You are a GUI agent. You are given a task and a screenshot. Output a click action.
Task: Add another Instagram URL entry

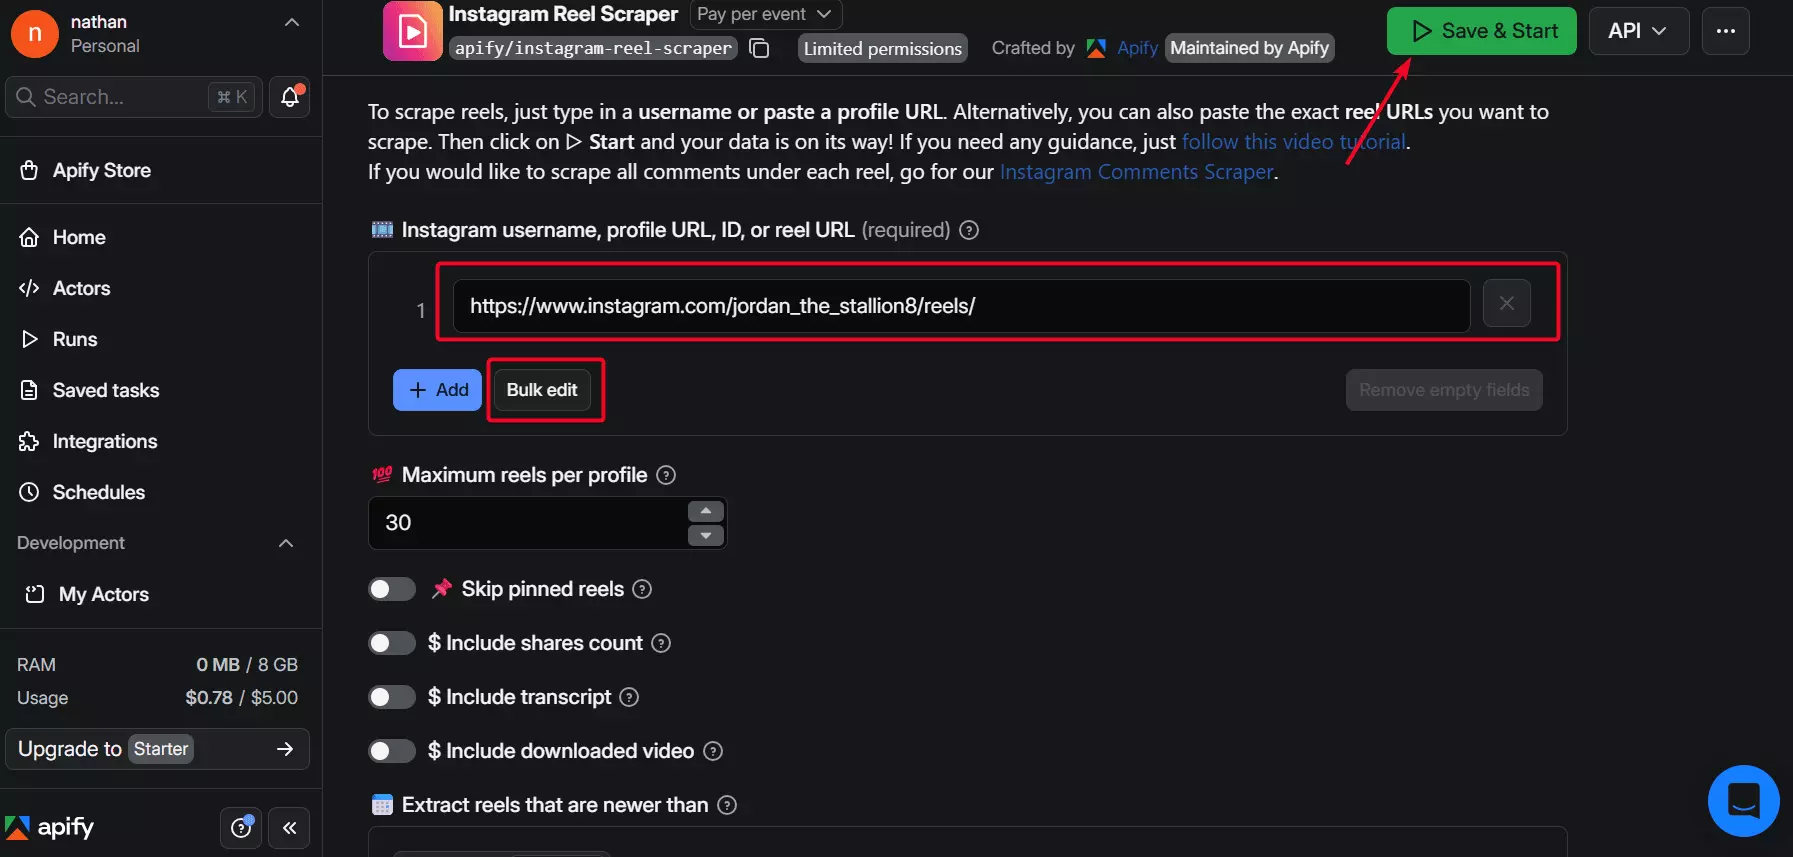(438, 390)
